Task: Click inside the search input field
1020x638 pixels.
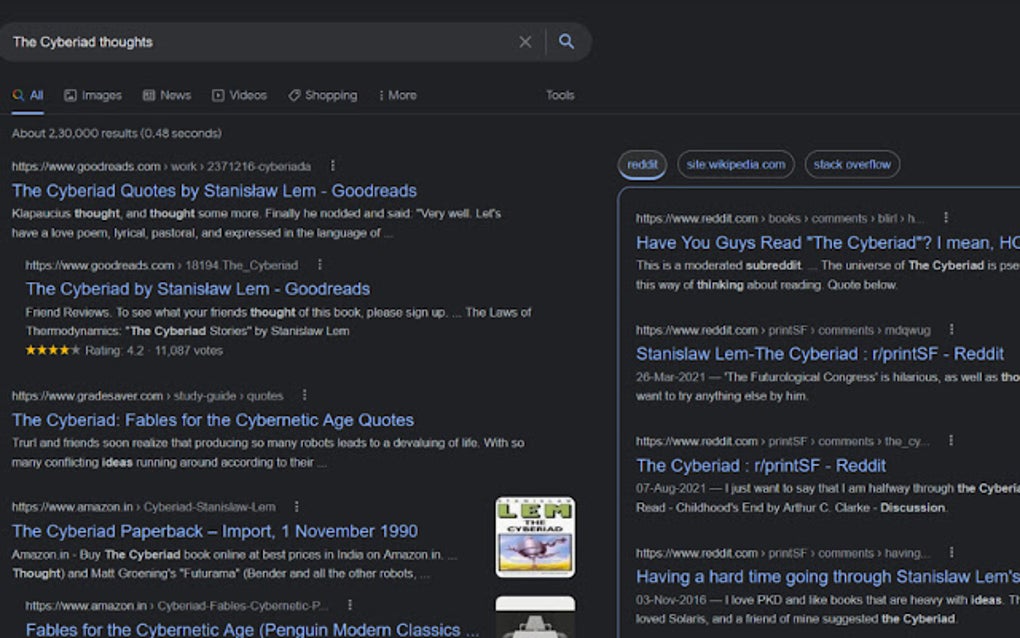Action: [x=250, y=42]
